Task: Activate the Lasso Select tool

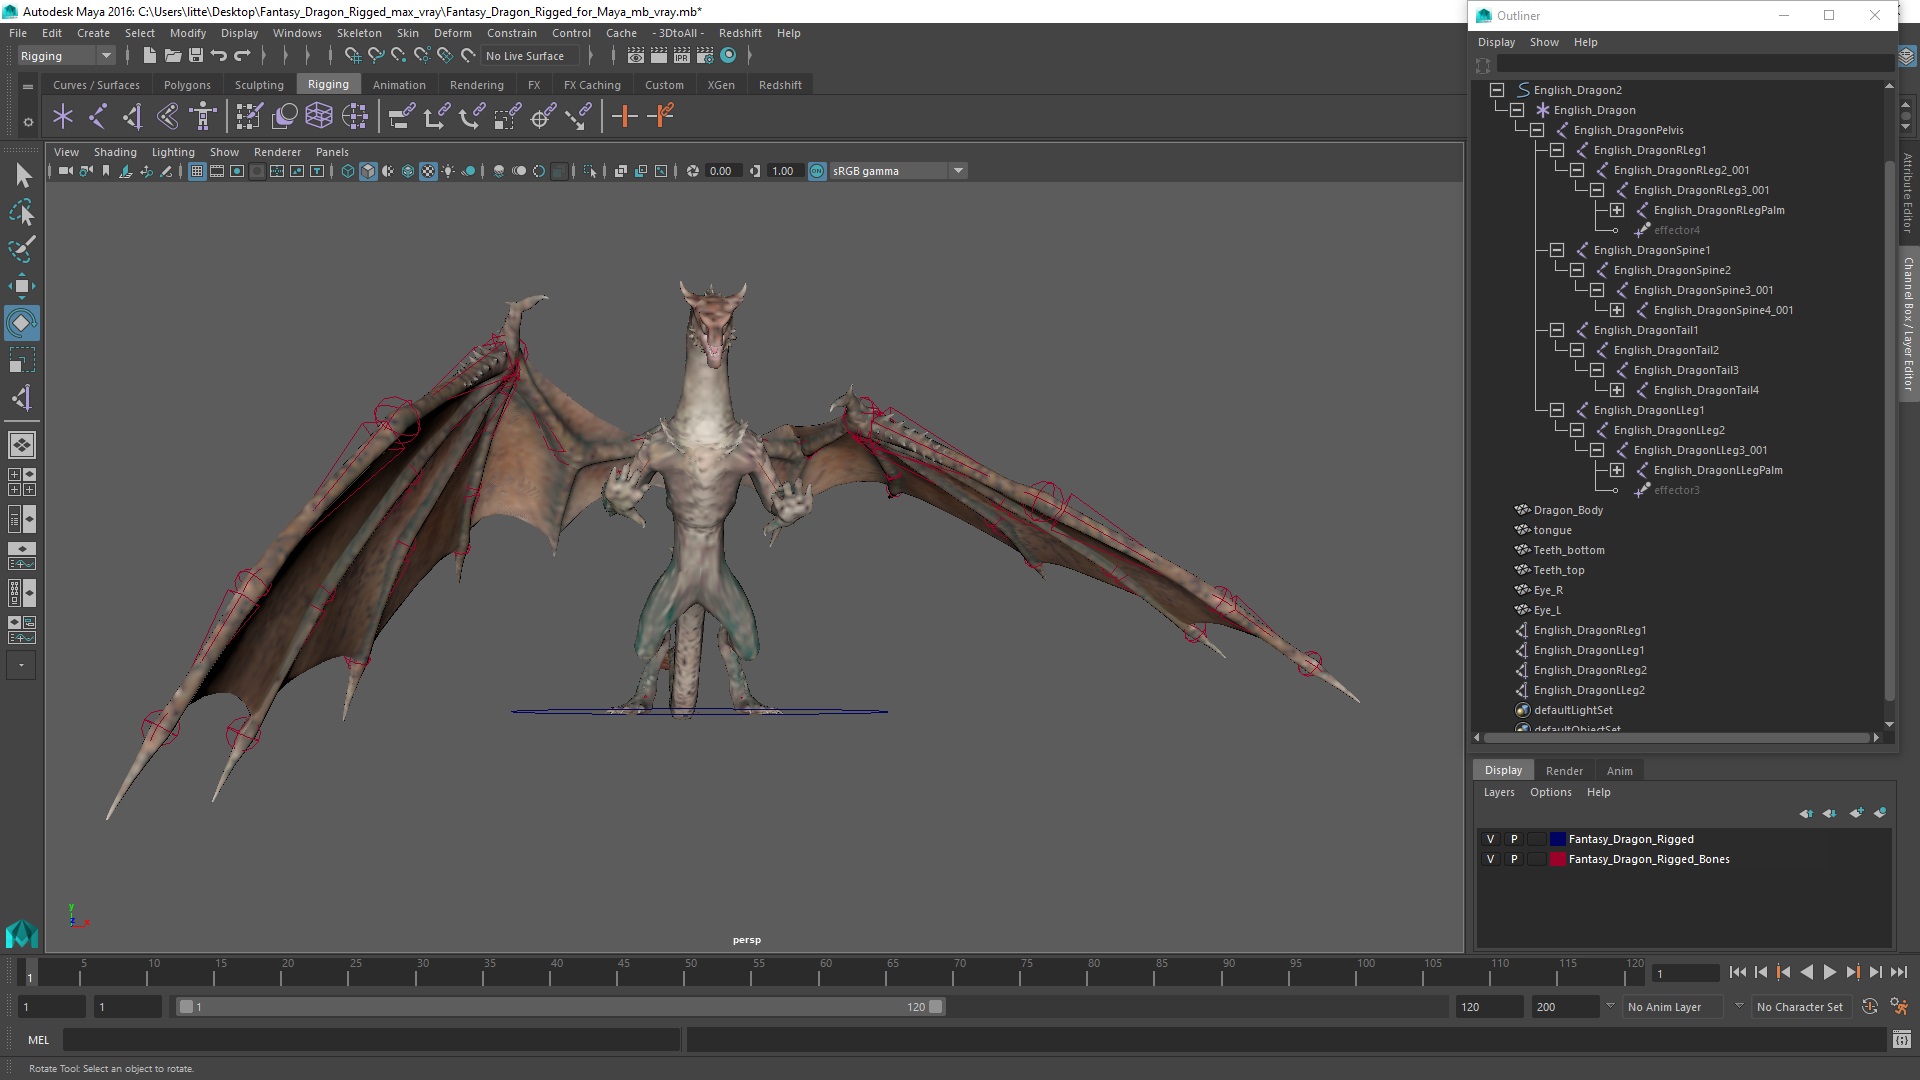Action: click(x=22, y=213)
